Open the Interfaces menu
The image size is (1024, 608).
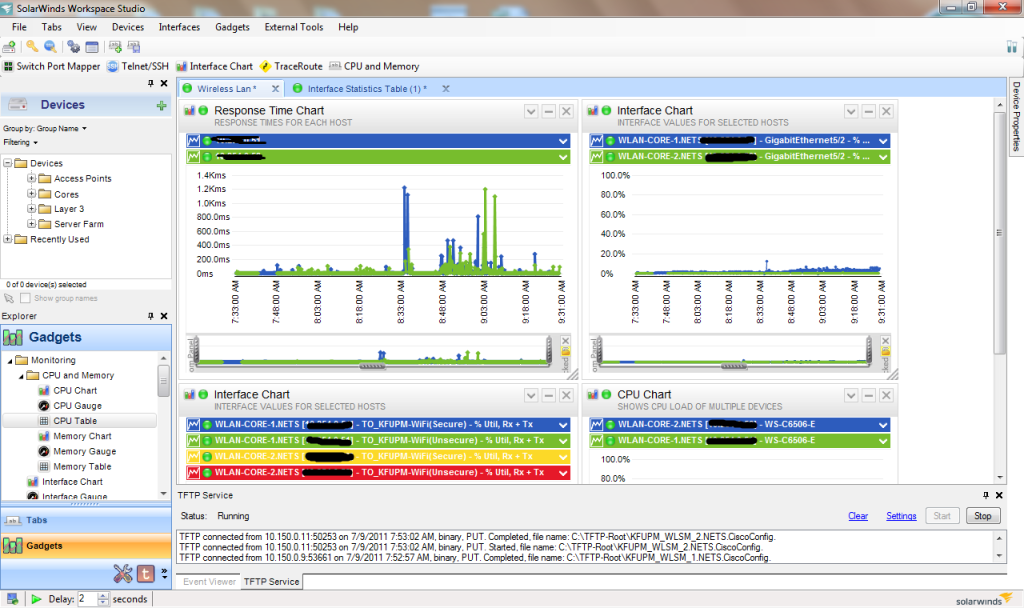pos(179,27)
